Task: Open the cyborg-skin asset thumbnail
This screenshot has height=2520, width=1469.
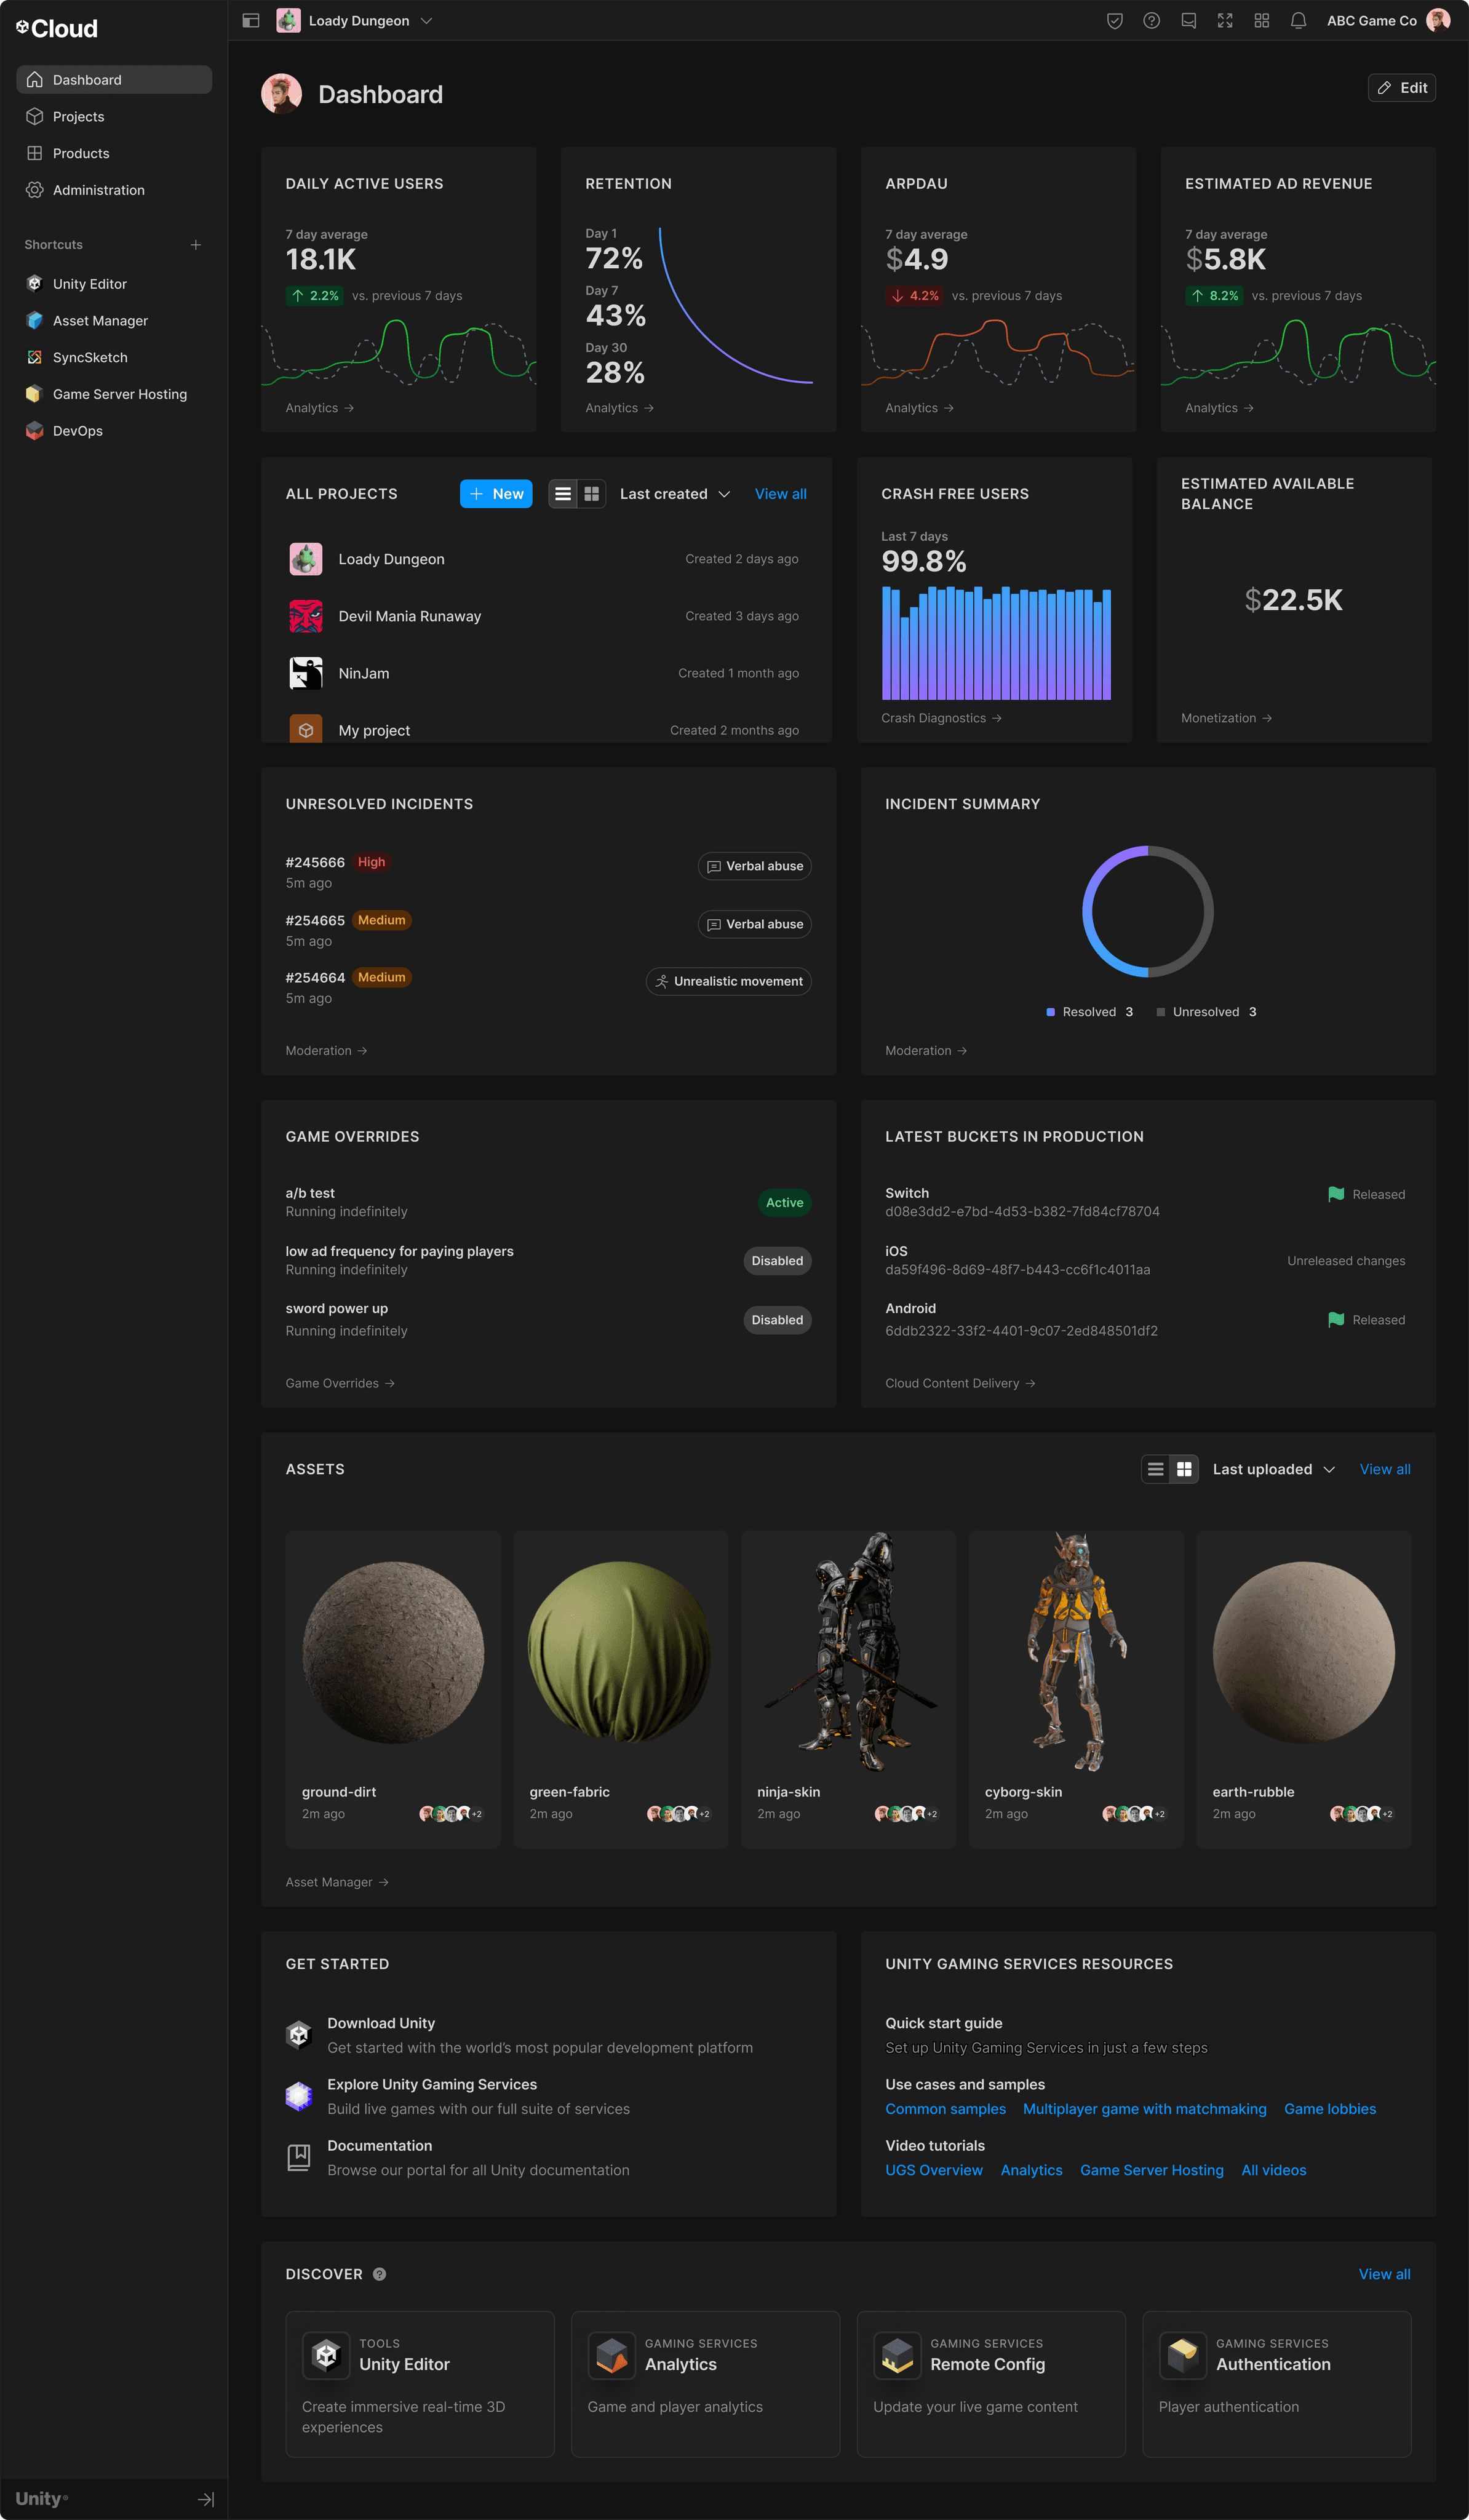Action: 1076,1652
